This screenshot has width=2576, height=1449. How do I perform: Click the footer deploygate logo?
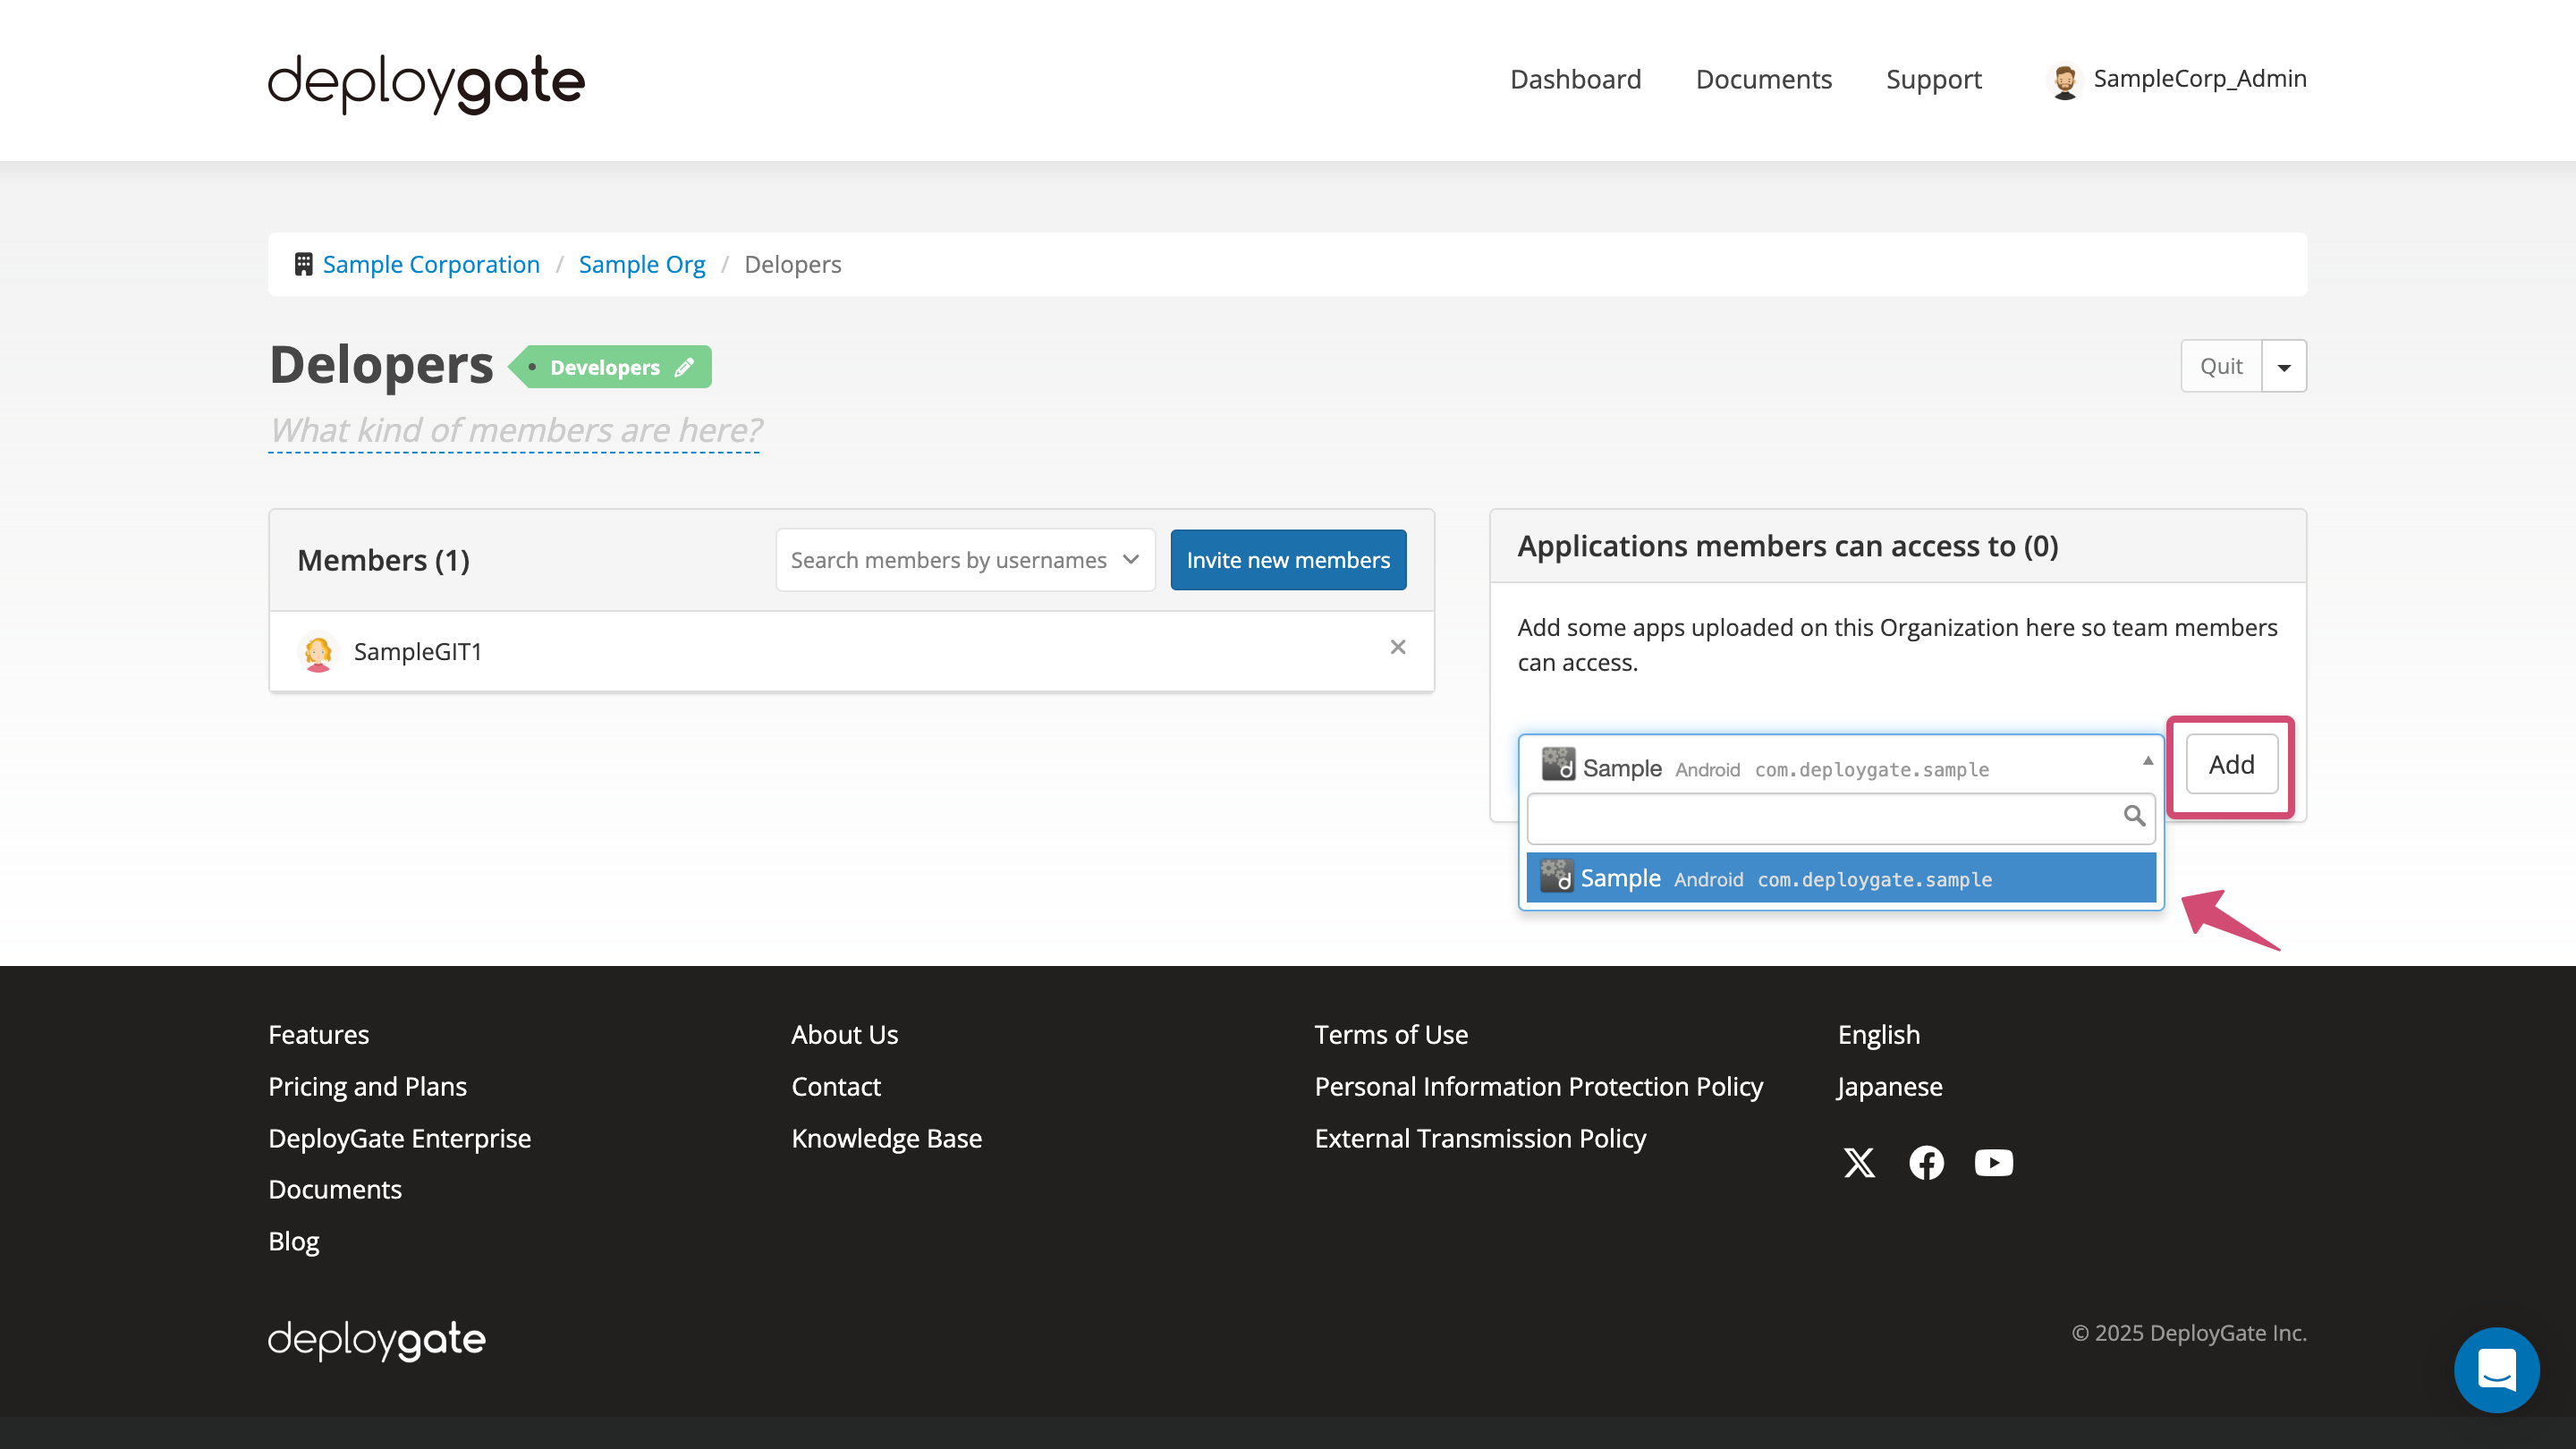tap(377, 1340)
